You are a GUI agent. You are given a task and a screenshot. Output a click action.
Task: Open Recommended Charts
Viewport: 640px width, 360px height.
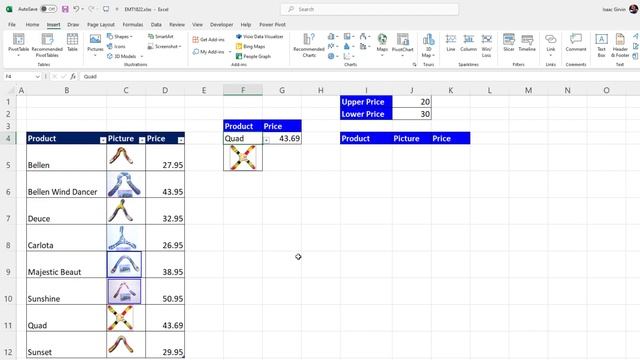pyautogui.click(x=309, y=45)
